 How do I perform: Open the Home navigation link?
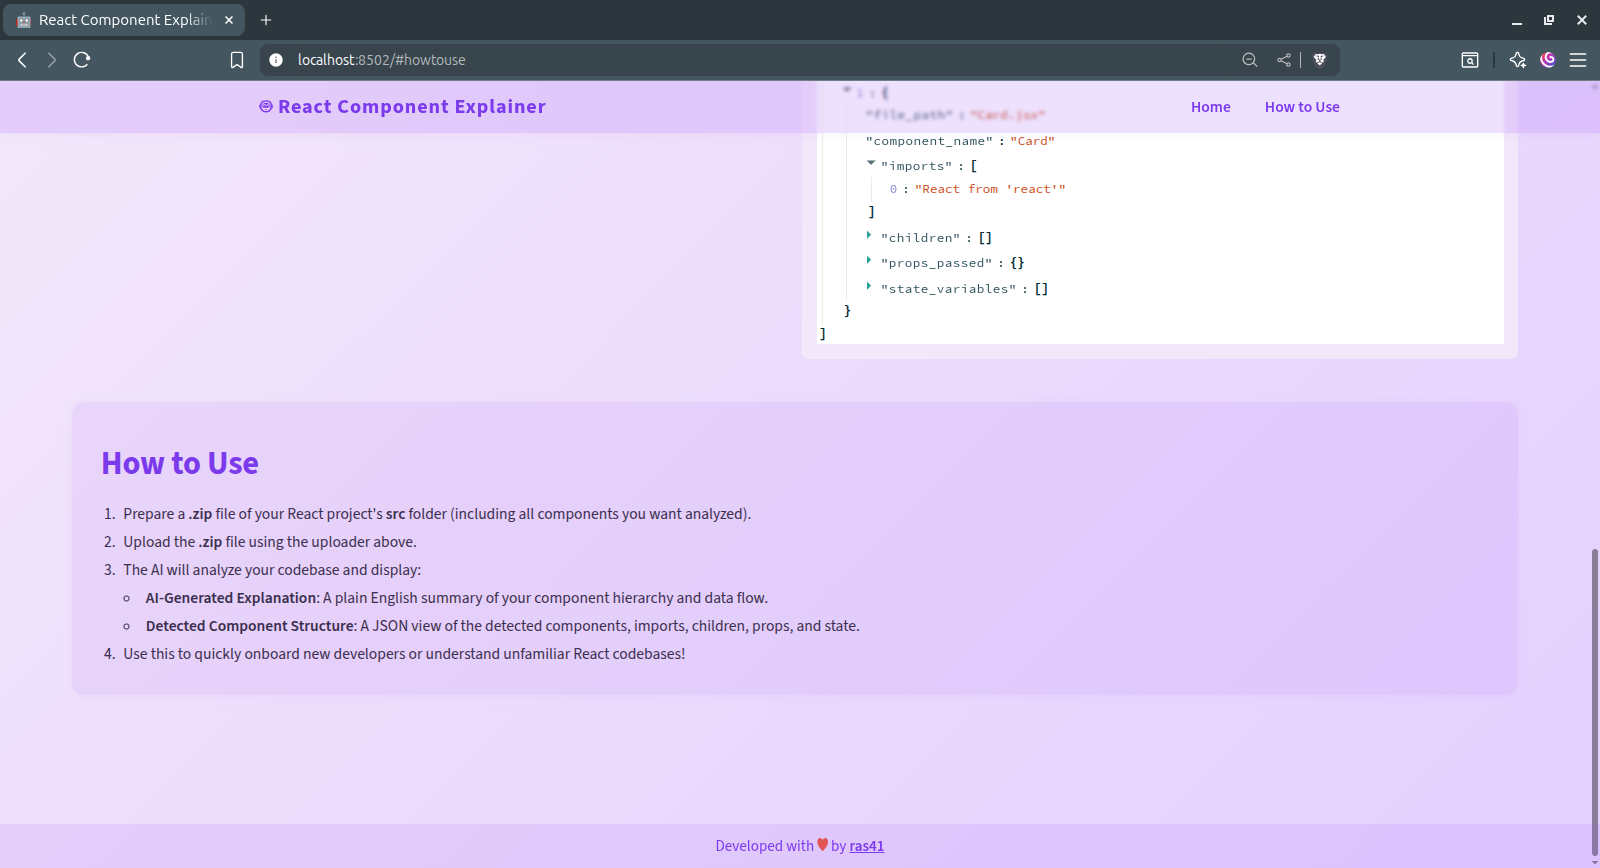pos(1210,107)
